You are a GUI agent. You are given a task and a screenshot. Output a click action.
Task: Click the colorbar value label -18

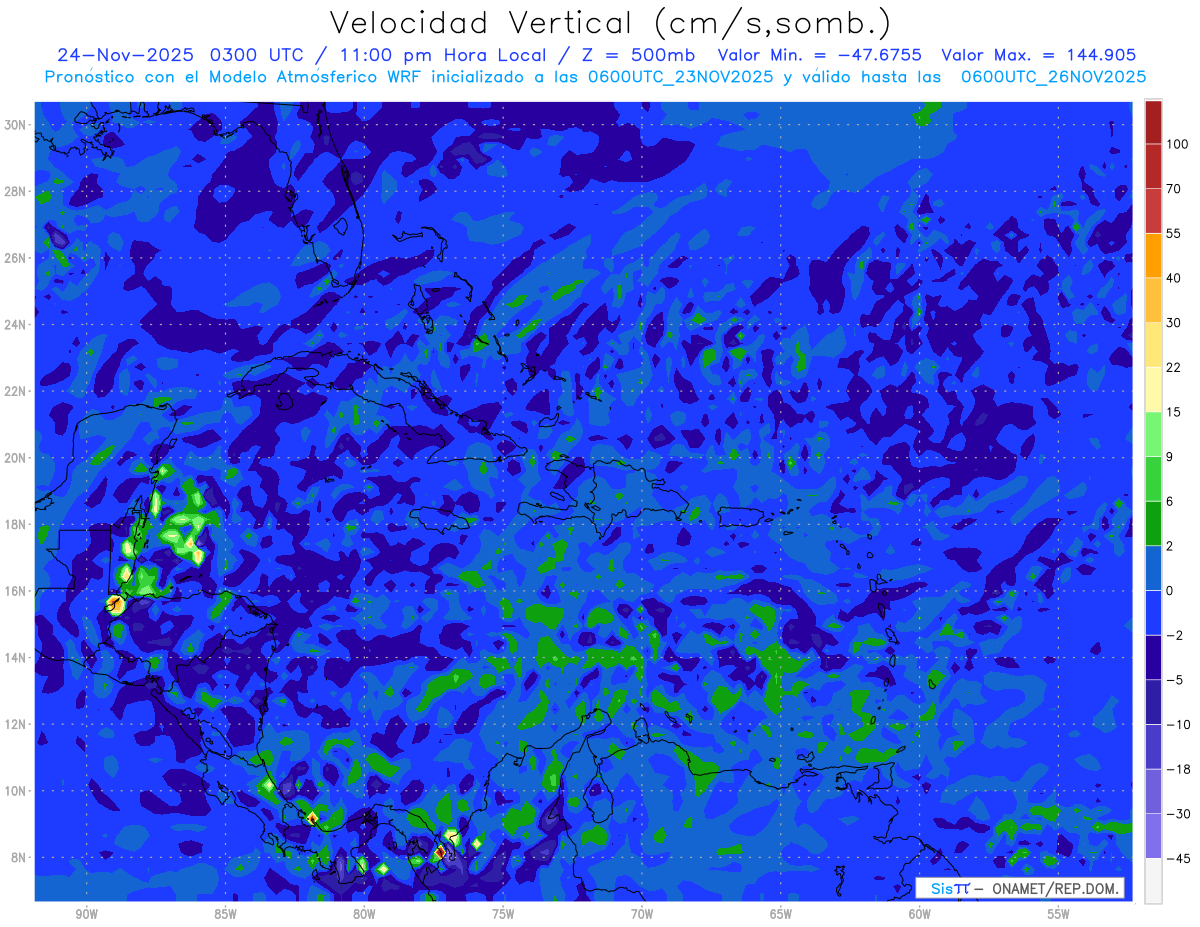[1177, 769]
